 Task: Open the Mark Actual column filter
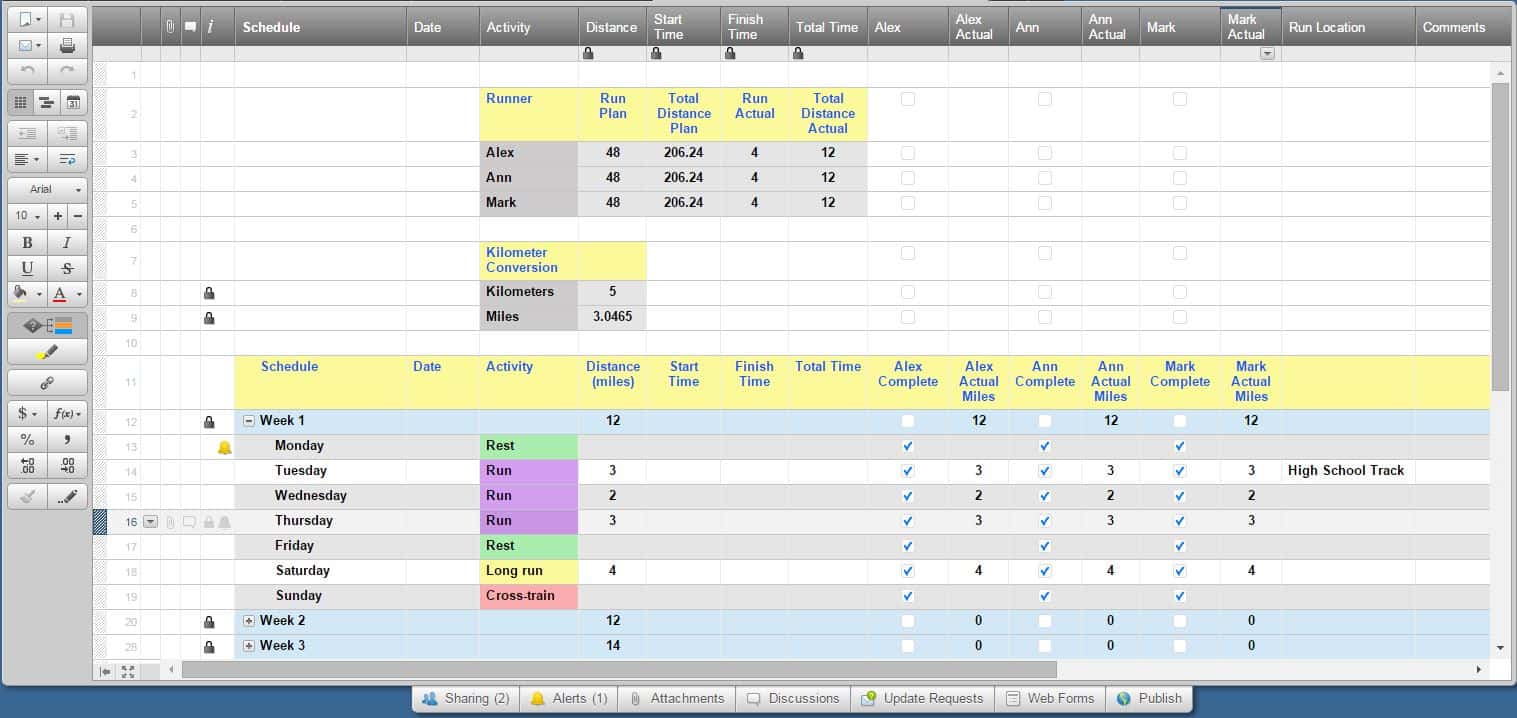pyautogui.click(x=1266, y=52)
